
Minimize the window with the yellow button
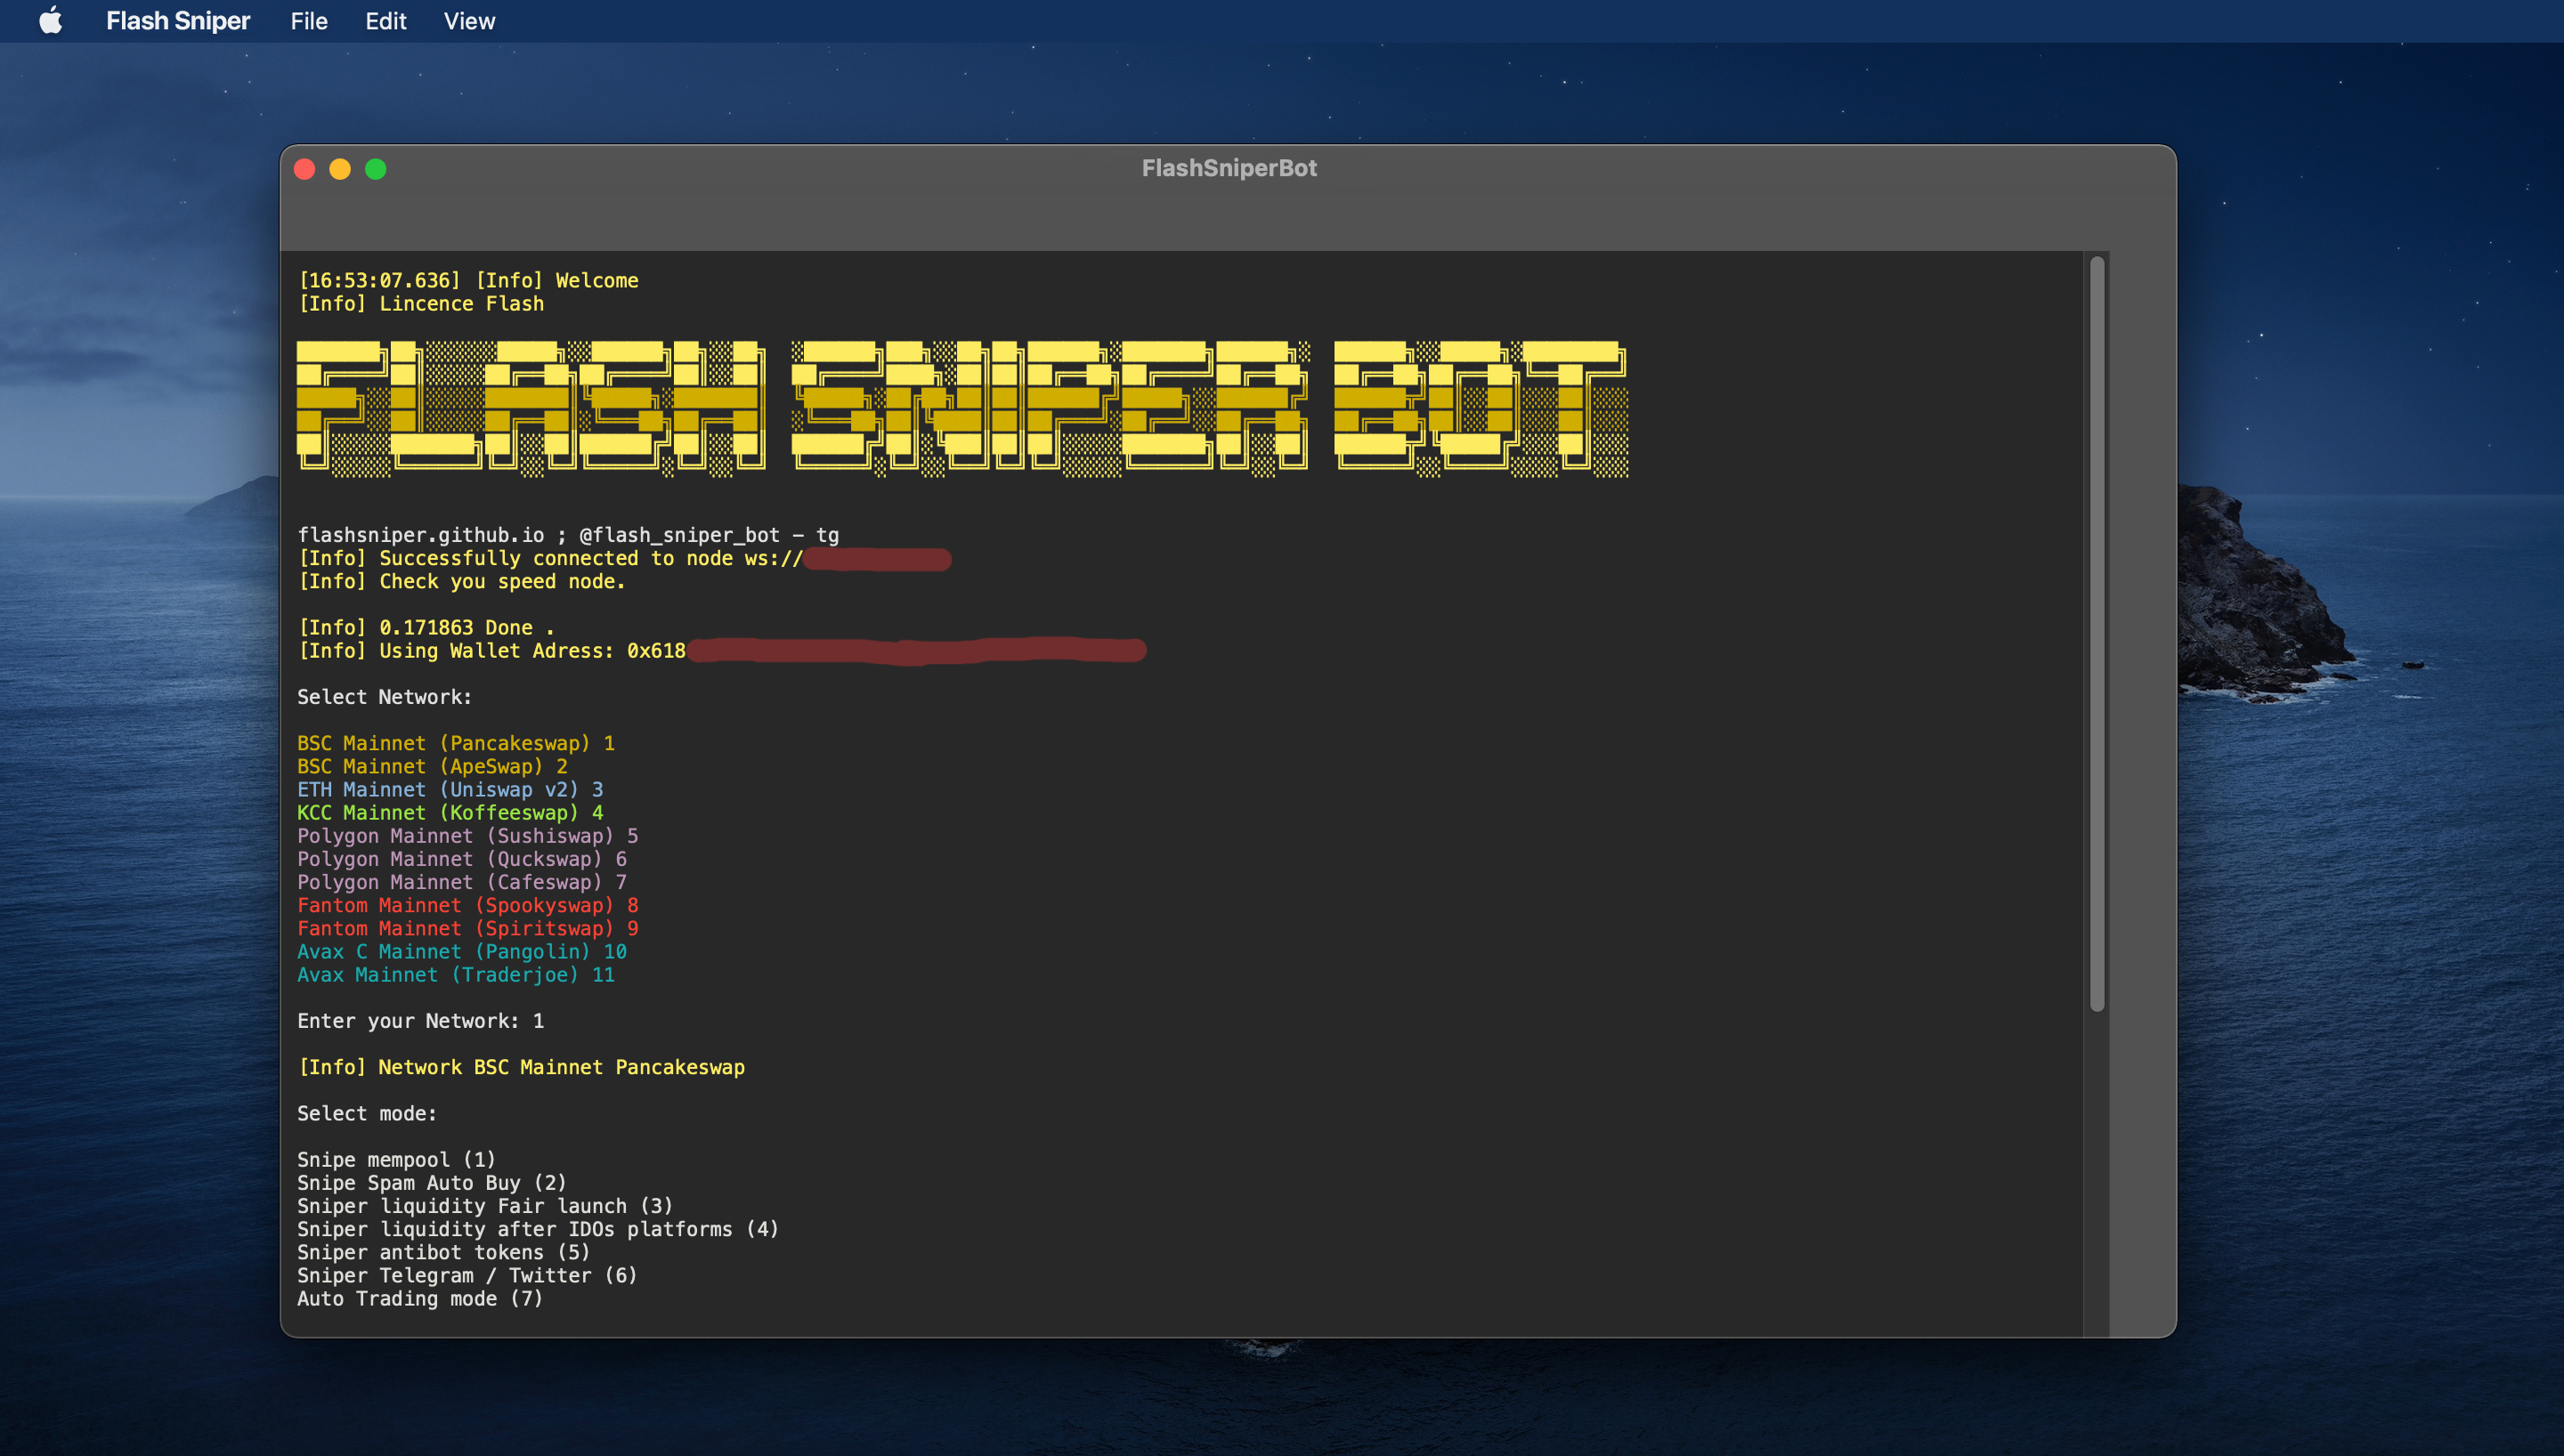[x=340, y=169]
